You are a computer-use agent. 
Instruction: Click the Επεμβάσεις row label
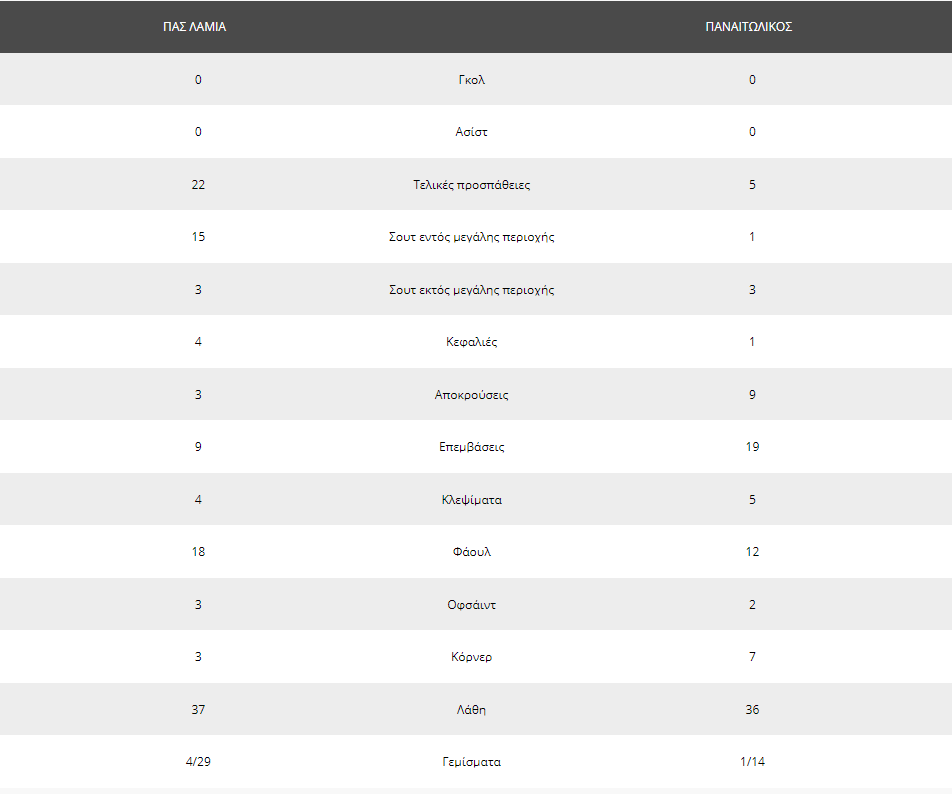coord(472,447)
